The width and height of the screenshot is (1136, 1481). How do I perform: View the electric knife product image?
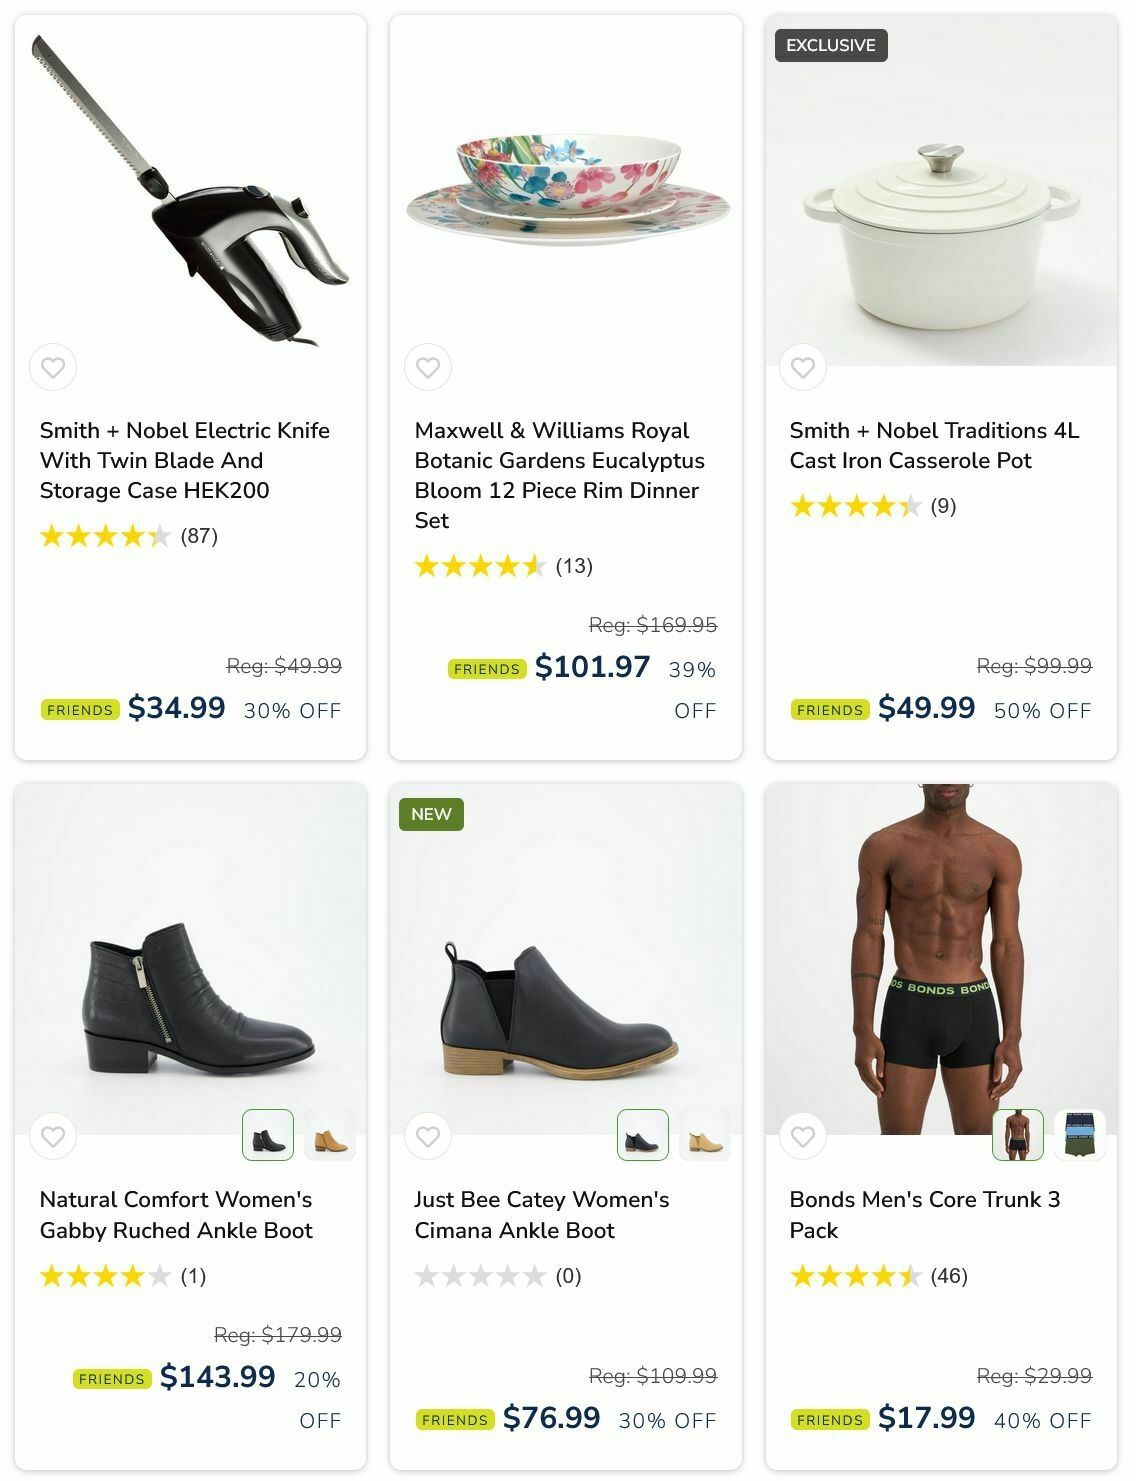coord(190,190)
